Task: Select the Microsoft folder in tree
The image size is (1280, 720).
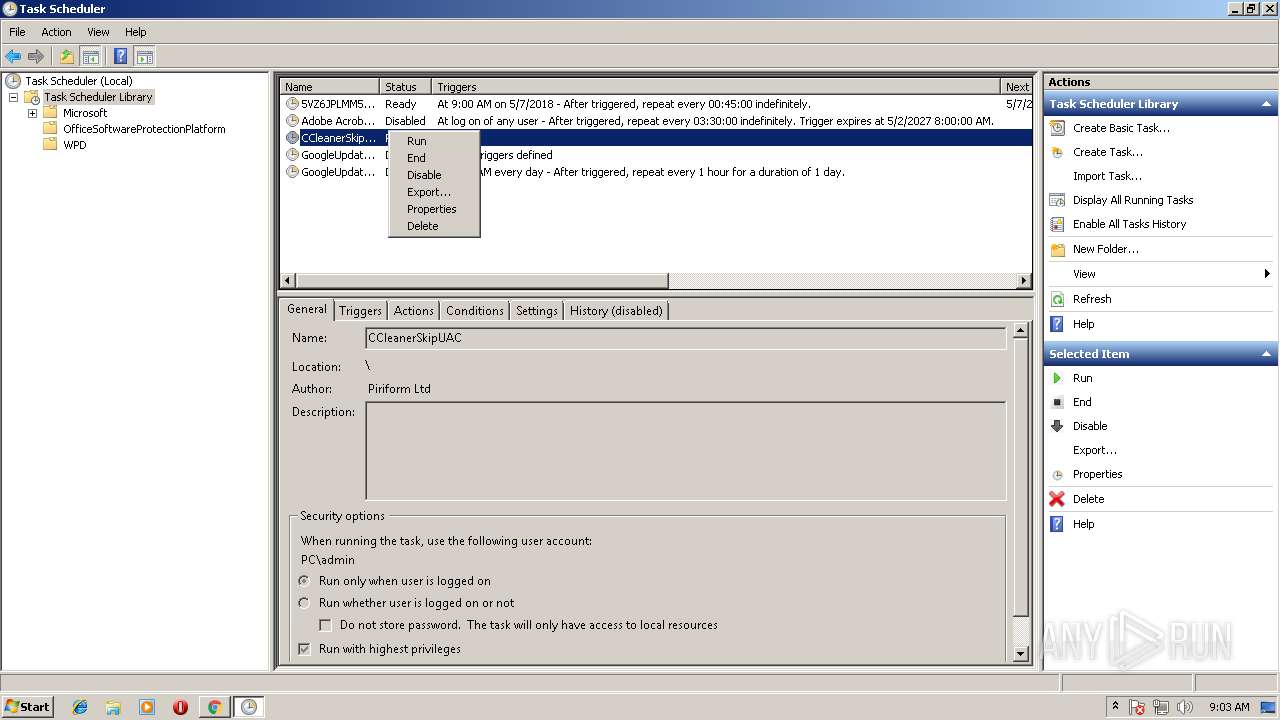Action: (85, 113)
